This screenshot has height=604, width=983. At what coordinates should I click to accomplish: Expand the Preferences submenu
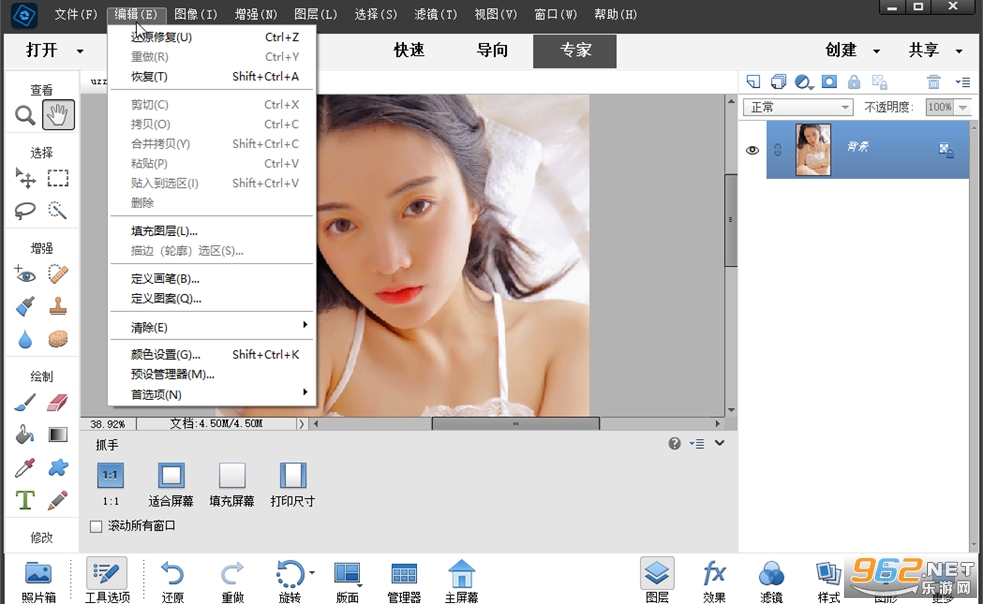(x=212, y=395)
